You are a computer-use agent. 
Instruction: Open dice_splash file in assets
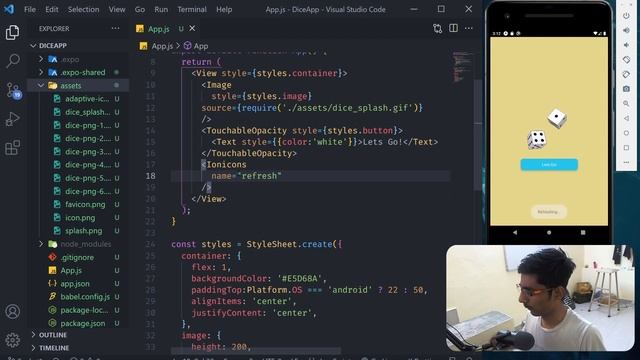(87, 112)
